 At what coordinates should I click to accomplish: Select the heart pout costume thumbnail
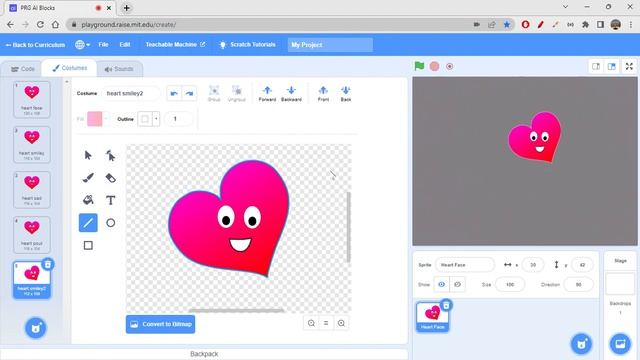tap(32, 235)
